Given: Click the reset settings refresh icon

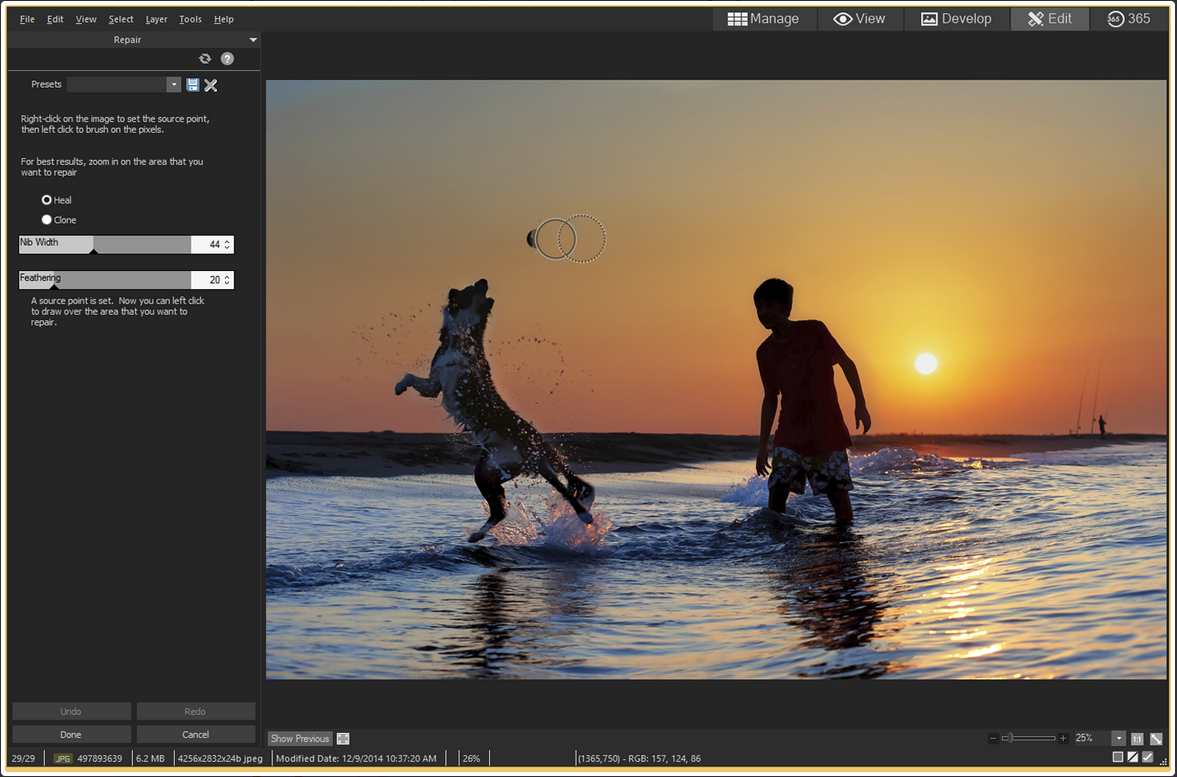Looking at the screenshot, I should (205, 59).
